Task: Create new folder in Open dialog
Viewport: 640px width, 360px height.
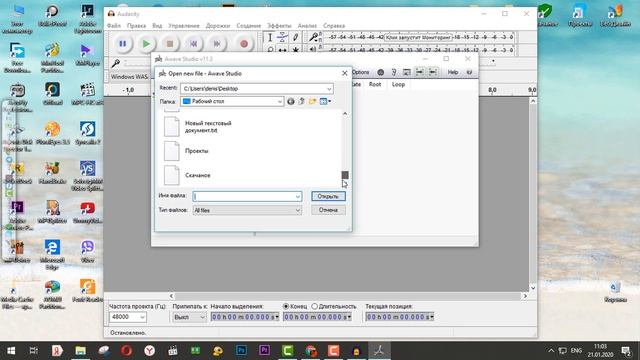Action: pyautogui.click(x=312, y=101)
